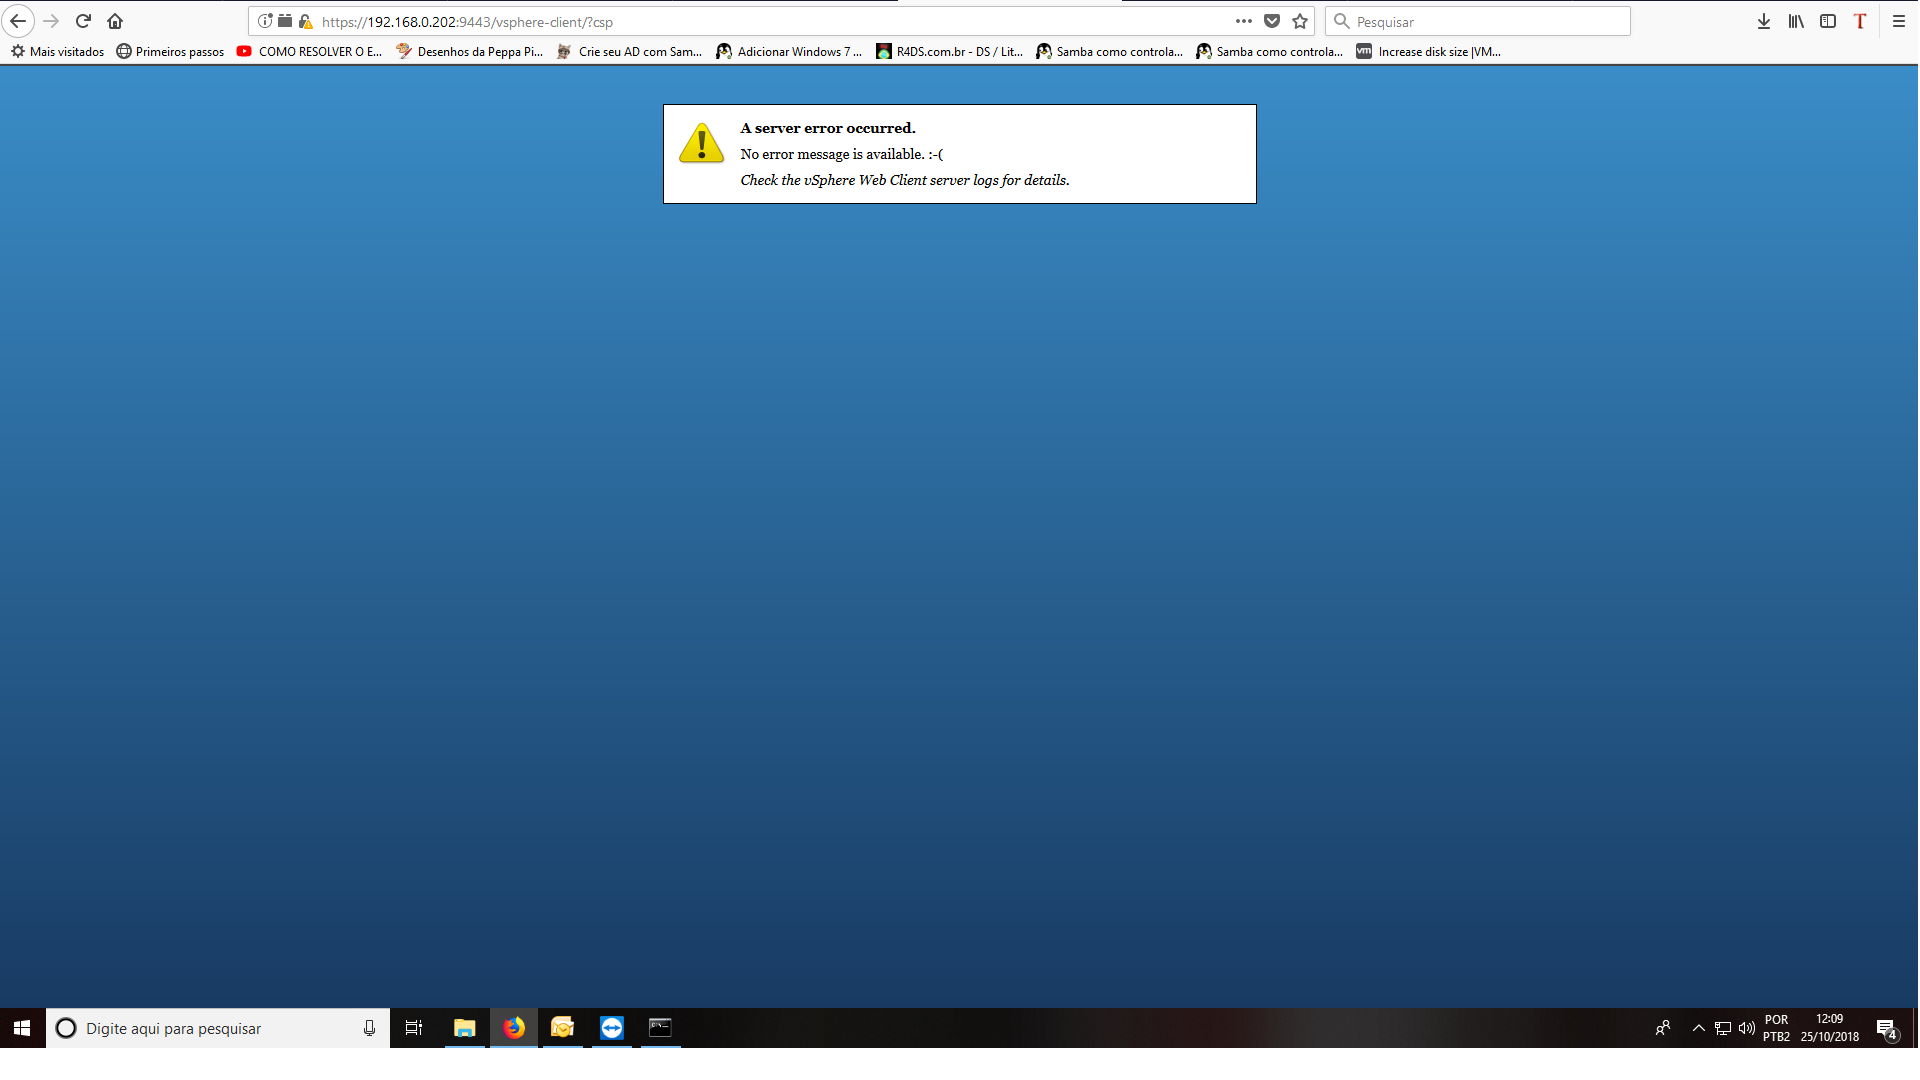Screen dimensions: 1920x1080
Task: Go to the browser home page
Action: 115,21
